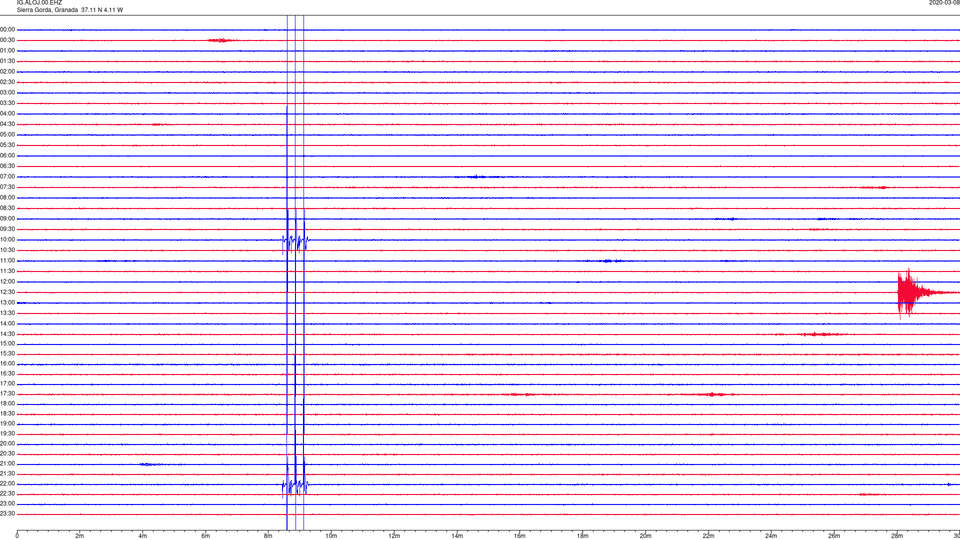Click the 12m tick on the minutes axis
Viewport: 960px width, 540px height.
(394, 536)
